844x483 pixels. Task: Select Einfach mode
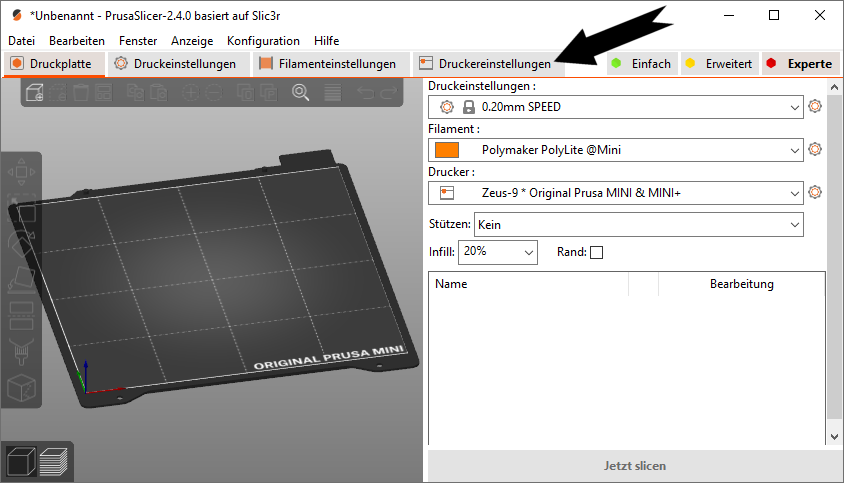point(642,64)
